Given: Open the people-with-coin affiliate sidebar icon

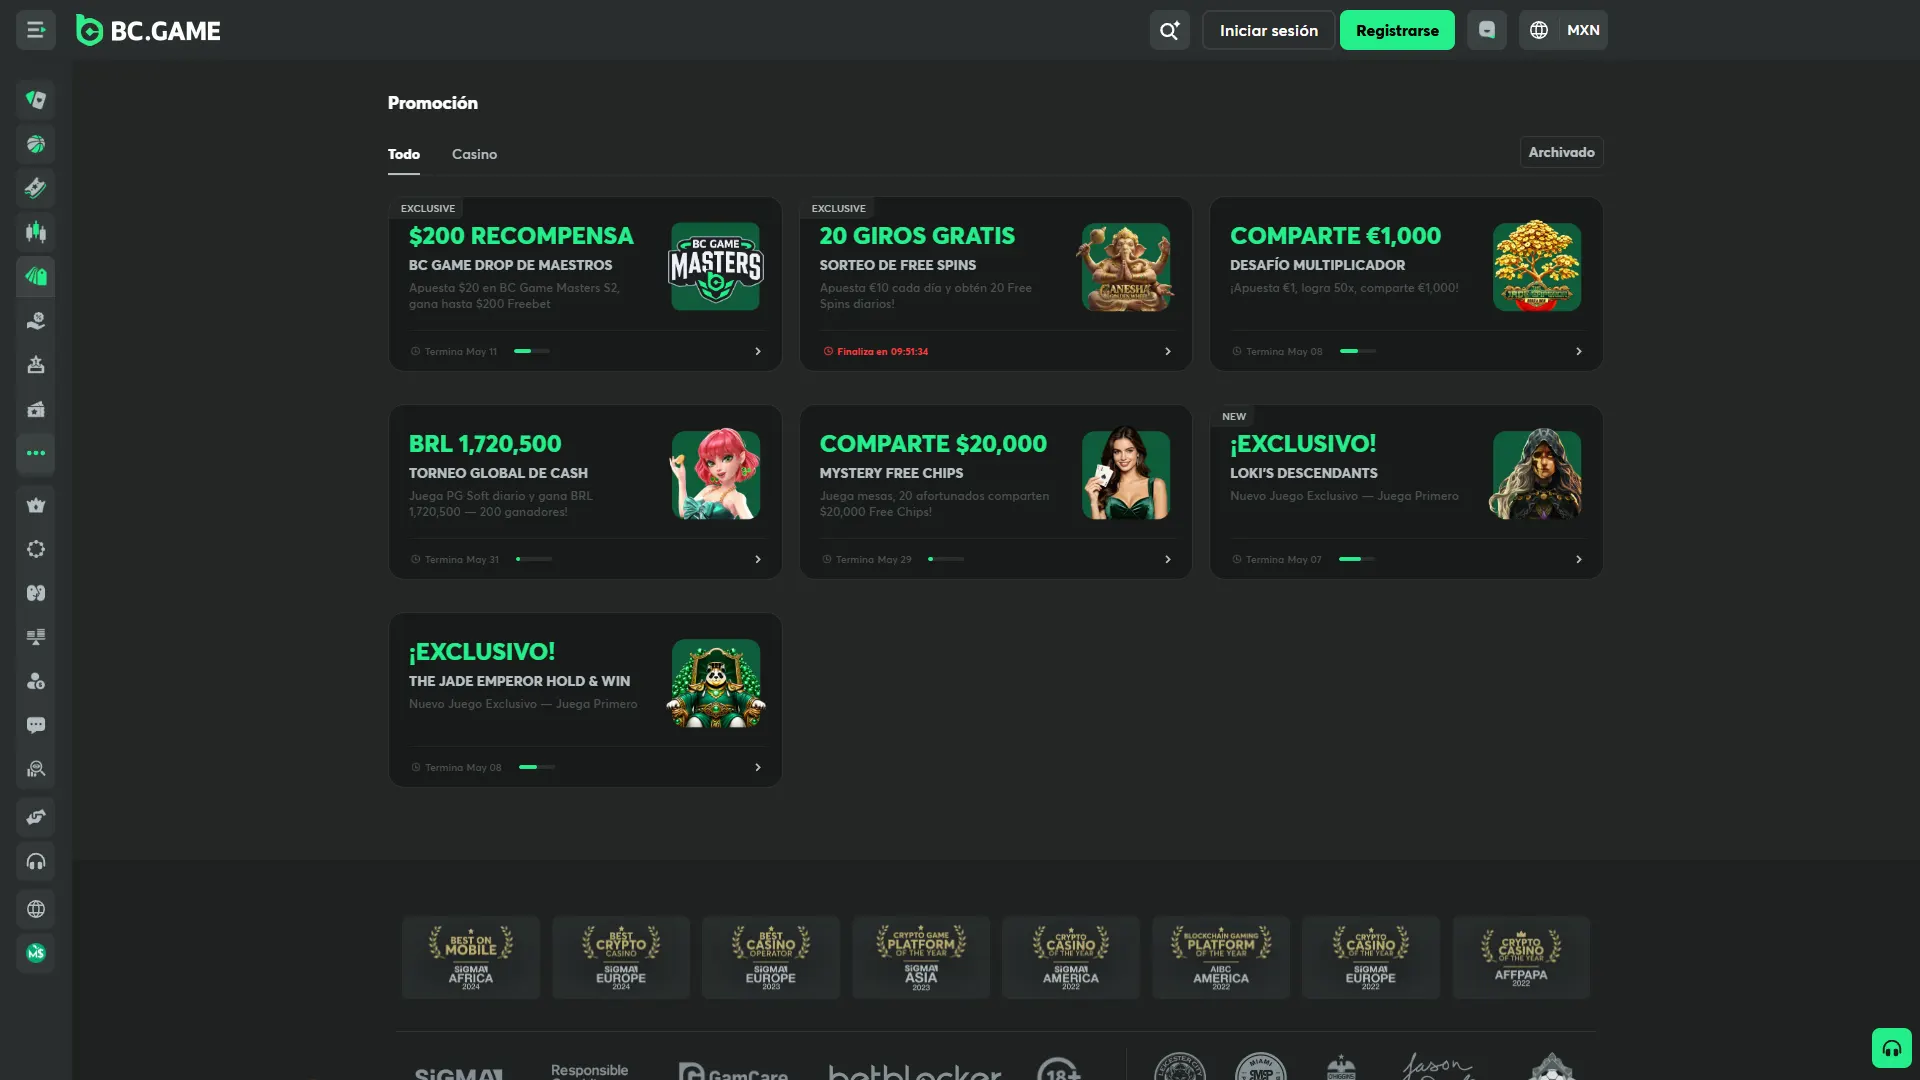Looking at the screenshot, I should (36, 681).
